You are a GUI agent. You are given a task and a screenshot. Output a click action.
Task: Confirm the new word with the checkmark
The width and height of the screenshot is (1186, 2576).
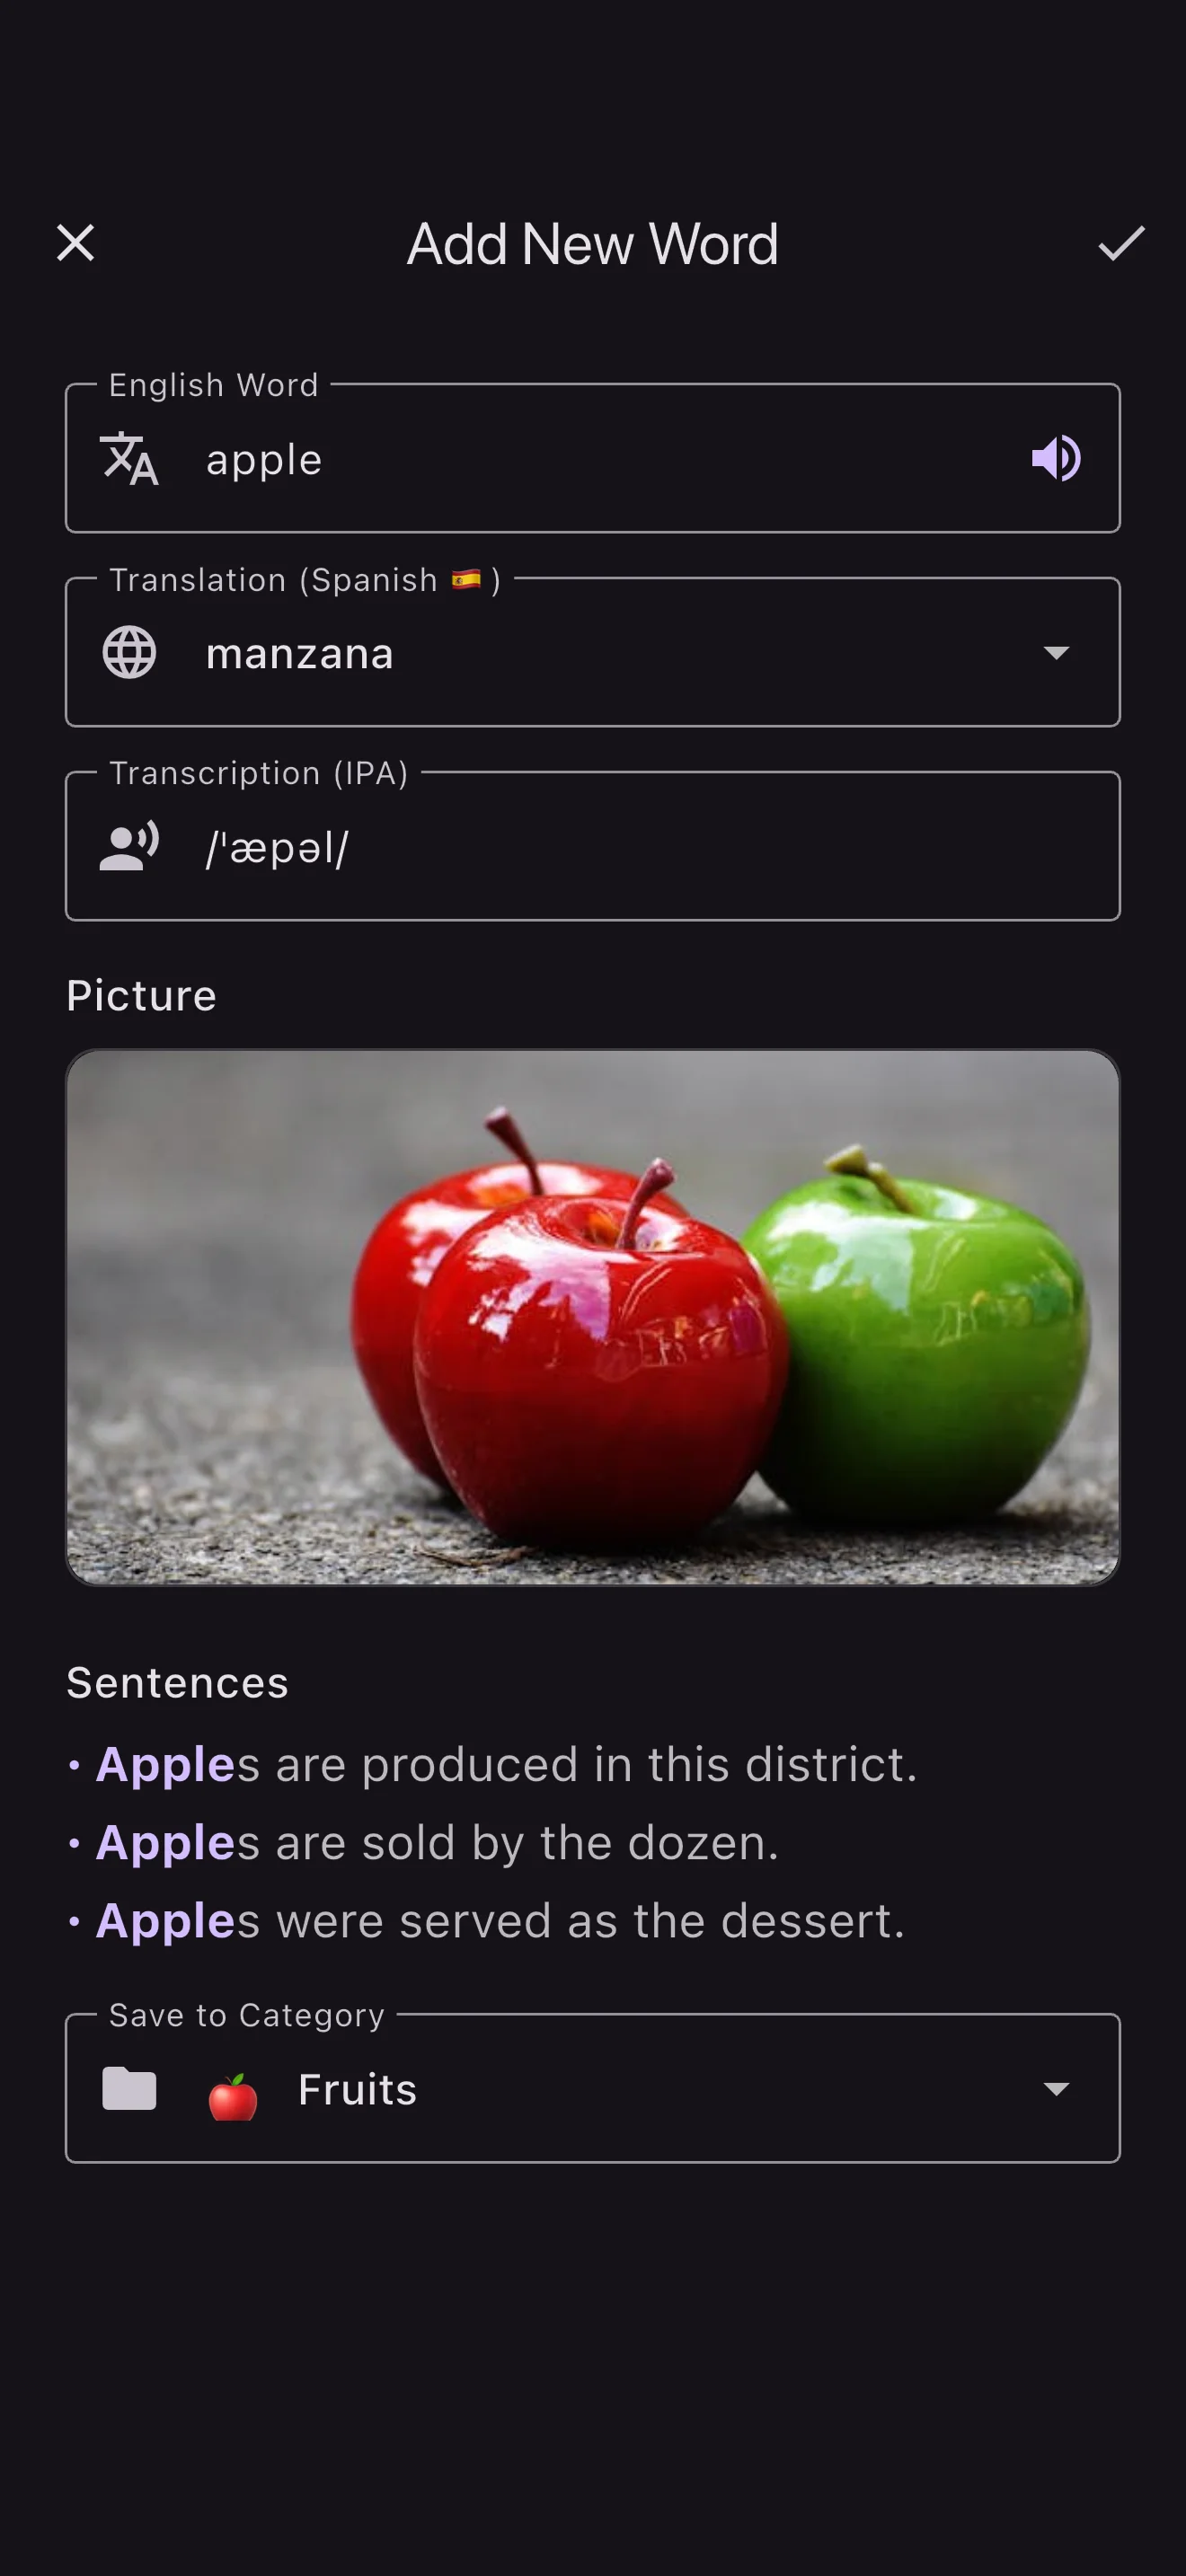coord(1121,243)
